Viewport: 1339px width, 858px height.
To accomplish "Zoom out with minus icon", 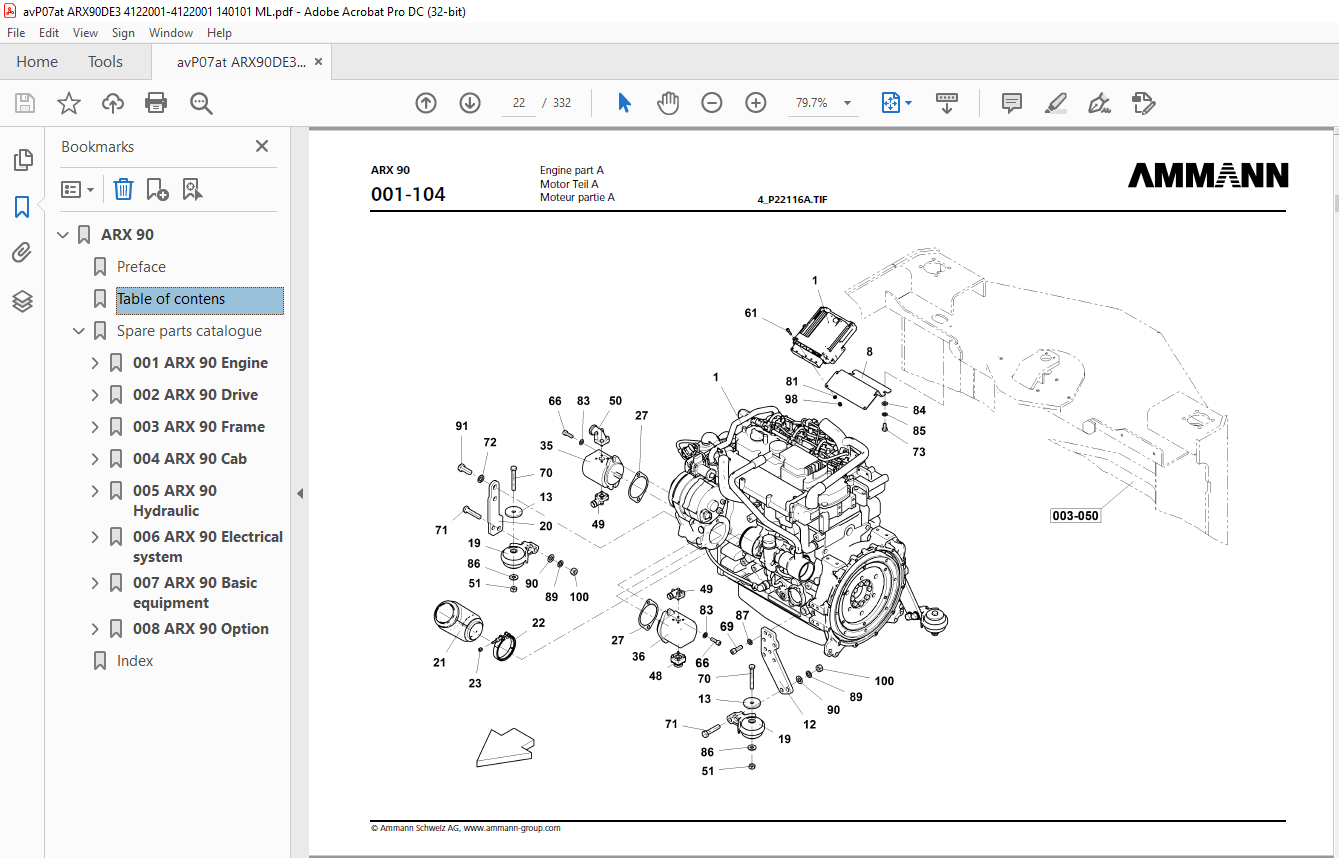I will pos(712,103).
